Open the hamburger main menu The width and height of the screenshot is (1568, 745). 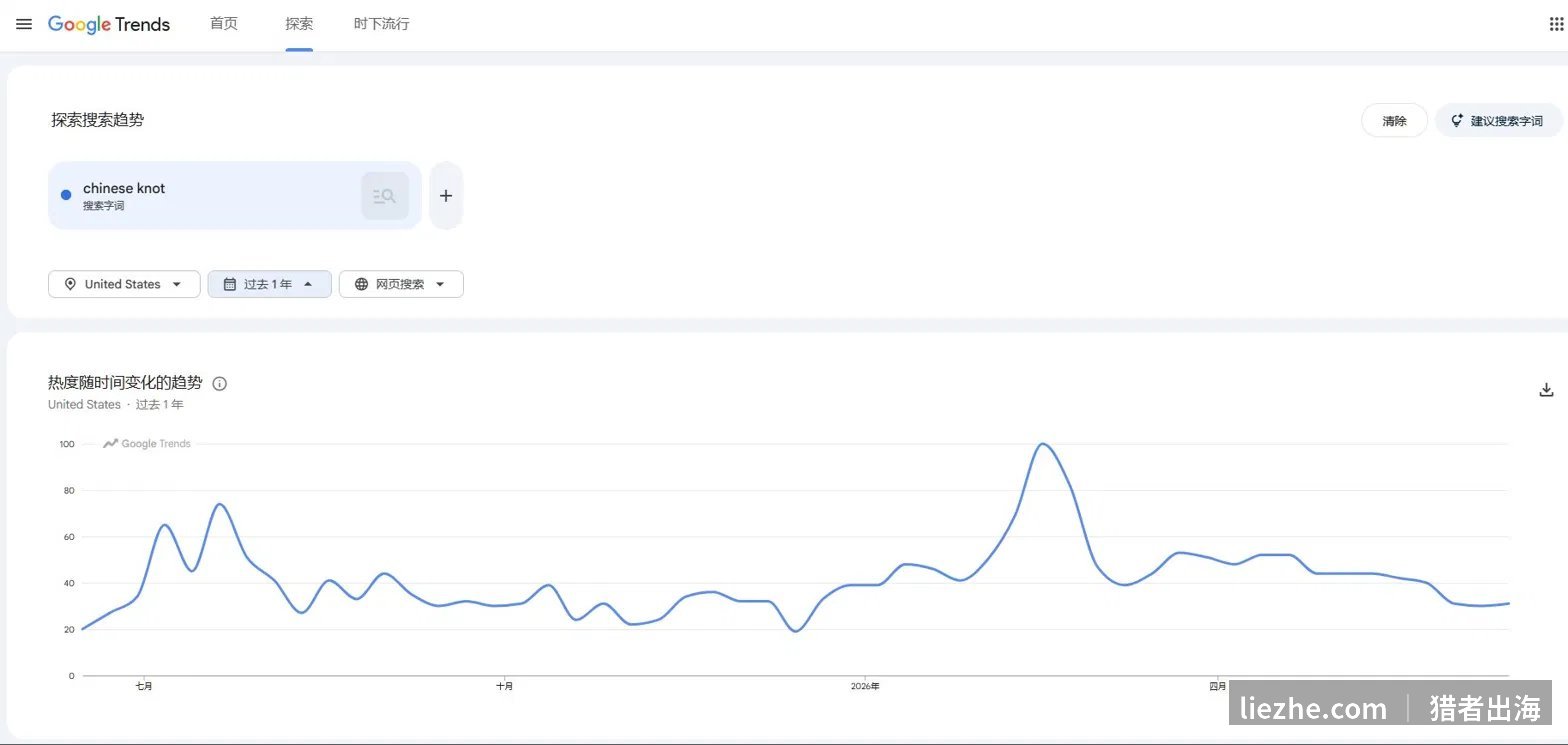pos(24,24)
